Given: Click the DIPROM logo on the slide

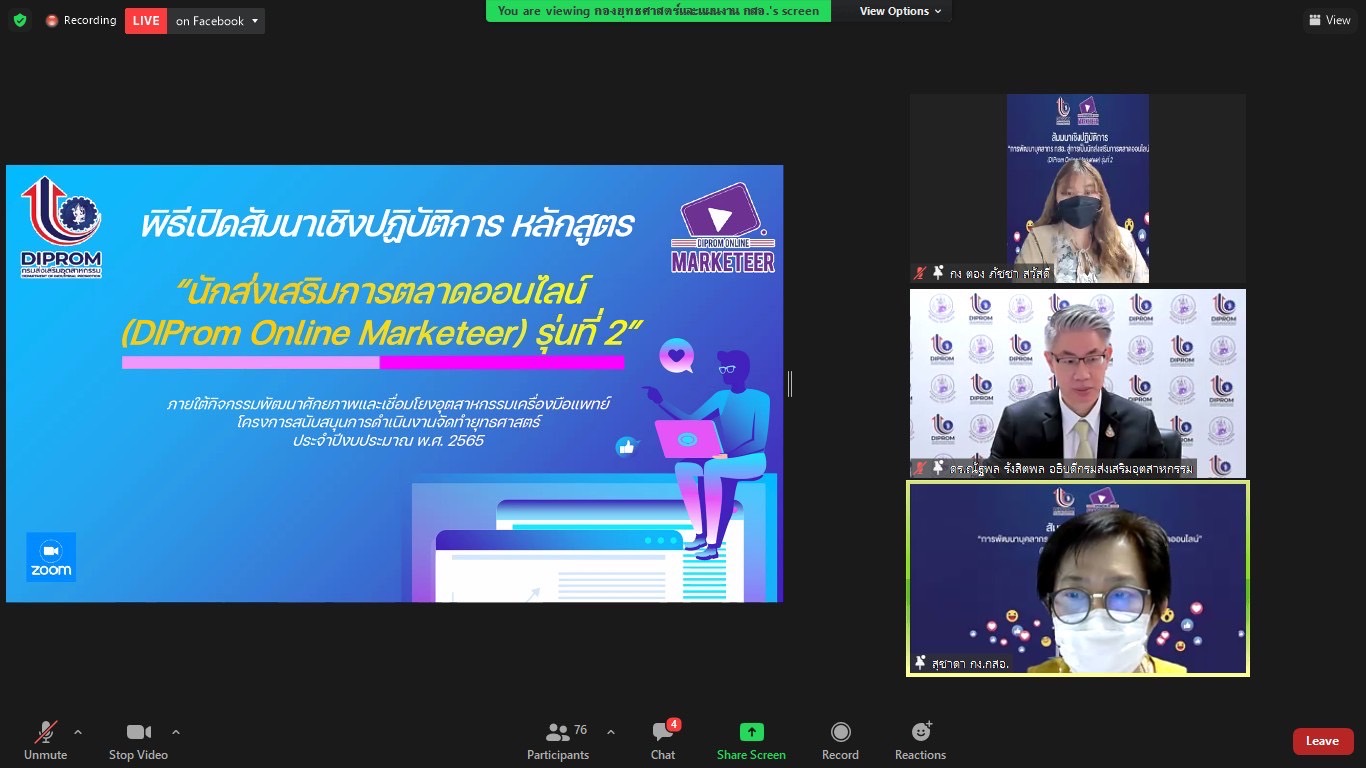Looking at the screenshot, I should (x=61, y=227).
